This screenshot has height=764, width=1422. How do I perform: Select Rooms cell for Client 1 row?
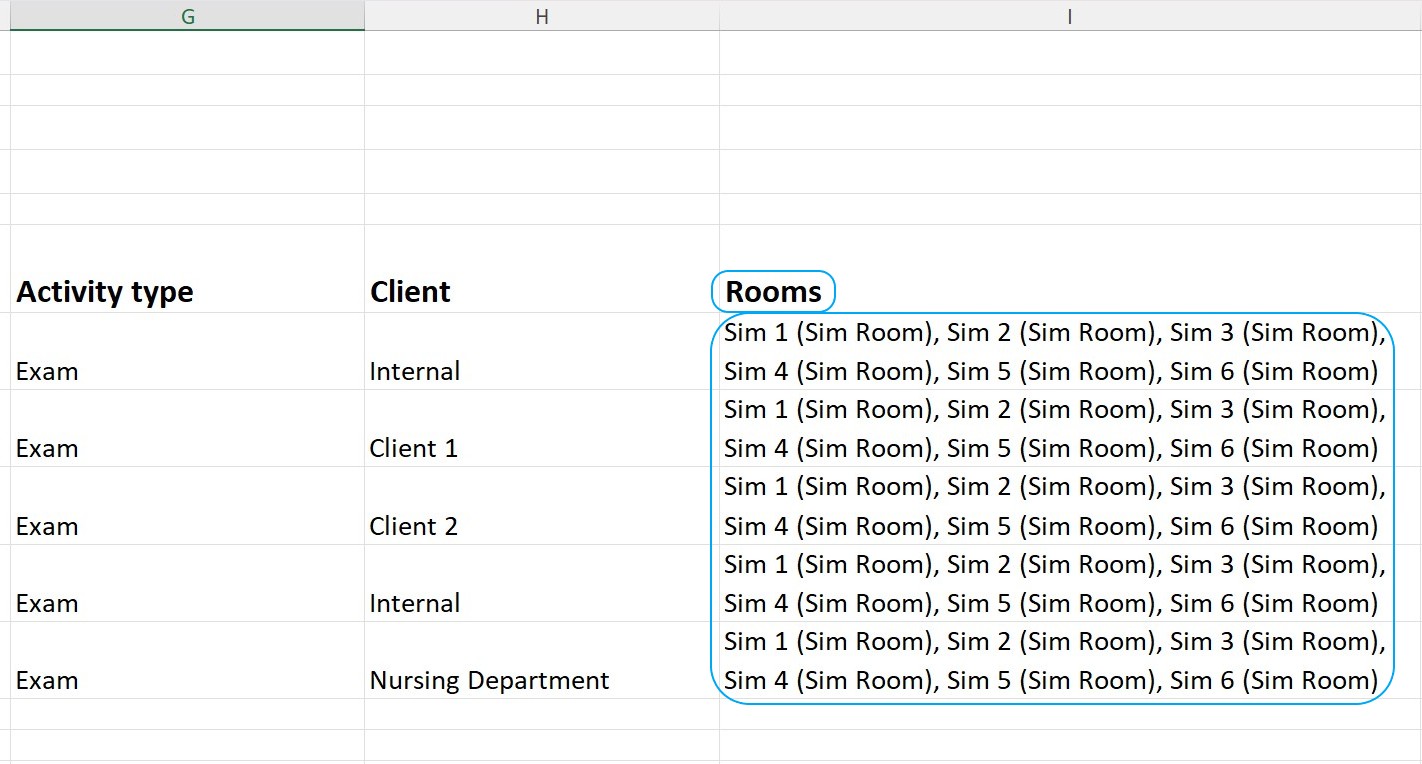pyautogui.click(x=1070, y=429)
